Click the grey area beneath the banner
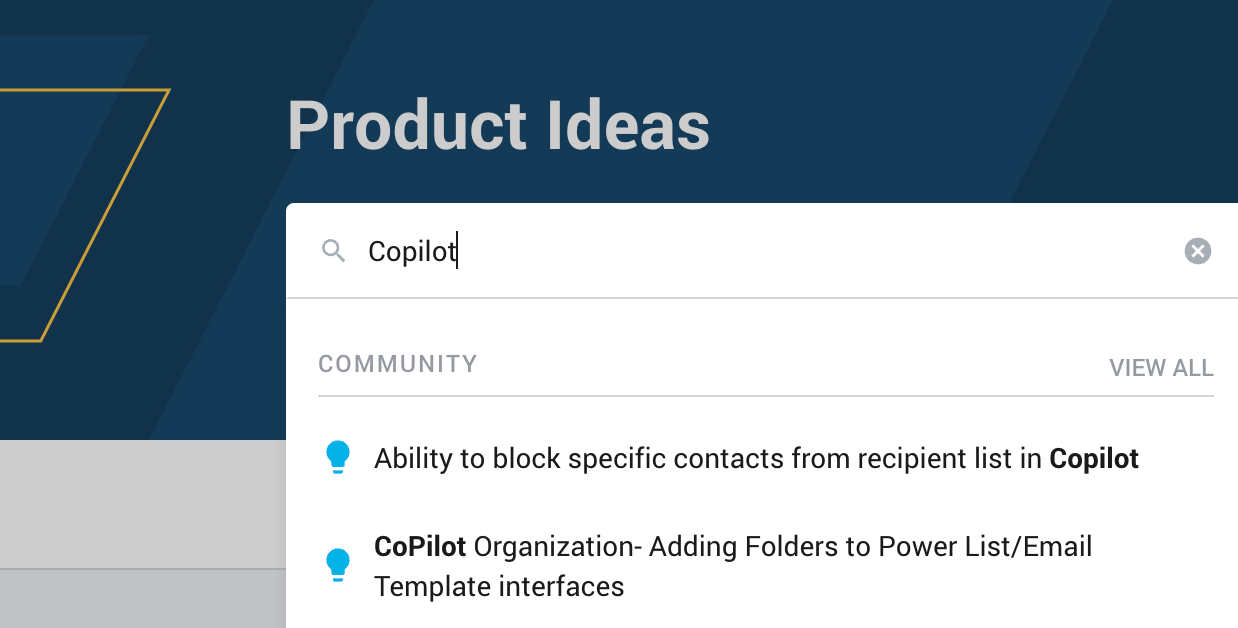The height and width of the screenshot is (628, 1238). 142,504
